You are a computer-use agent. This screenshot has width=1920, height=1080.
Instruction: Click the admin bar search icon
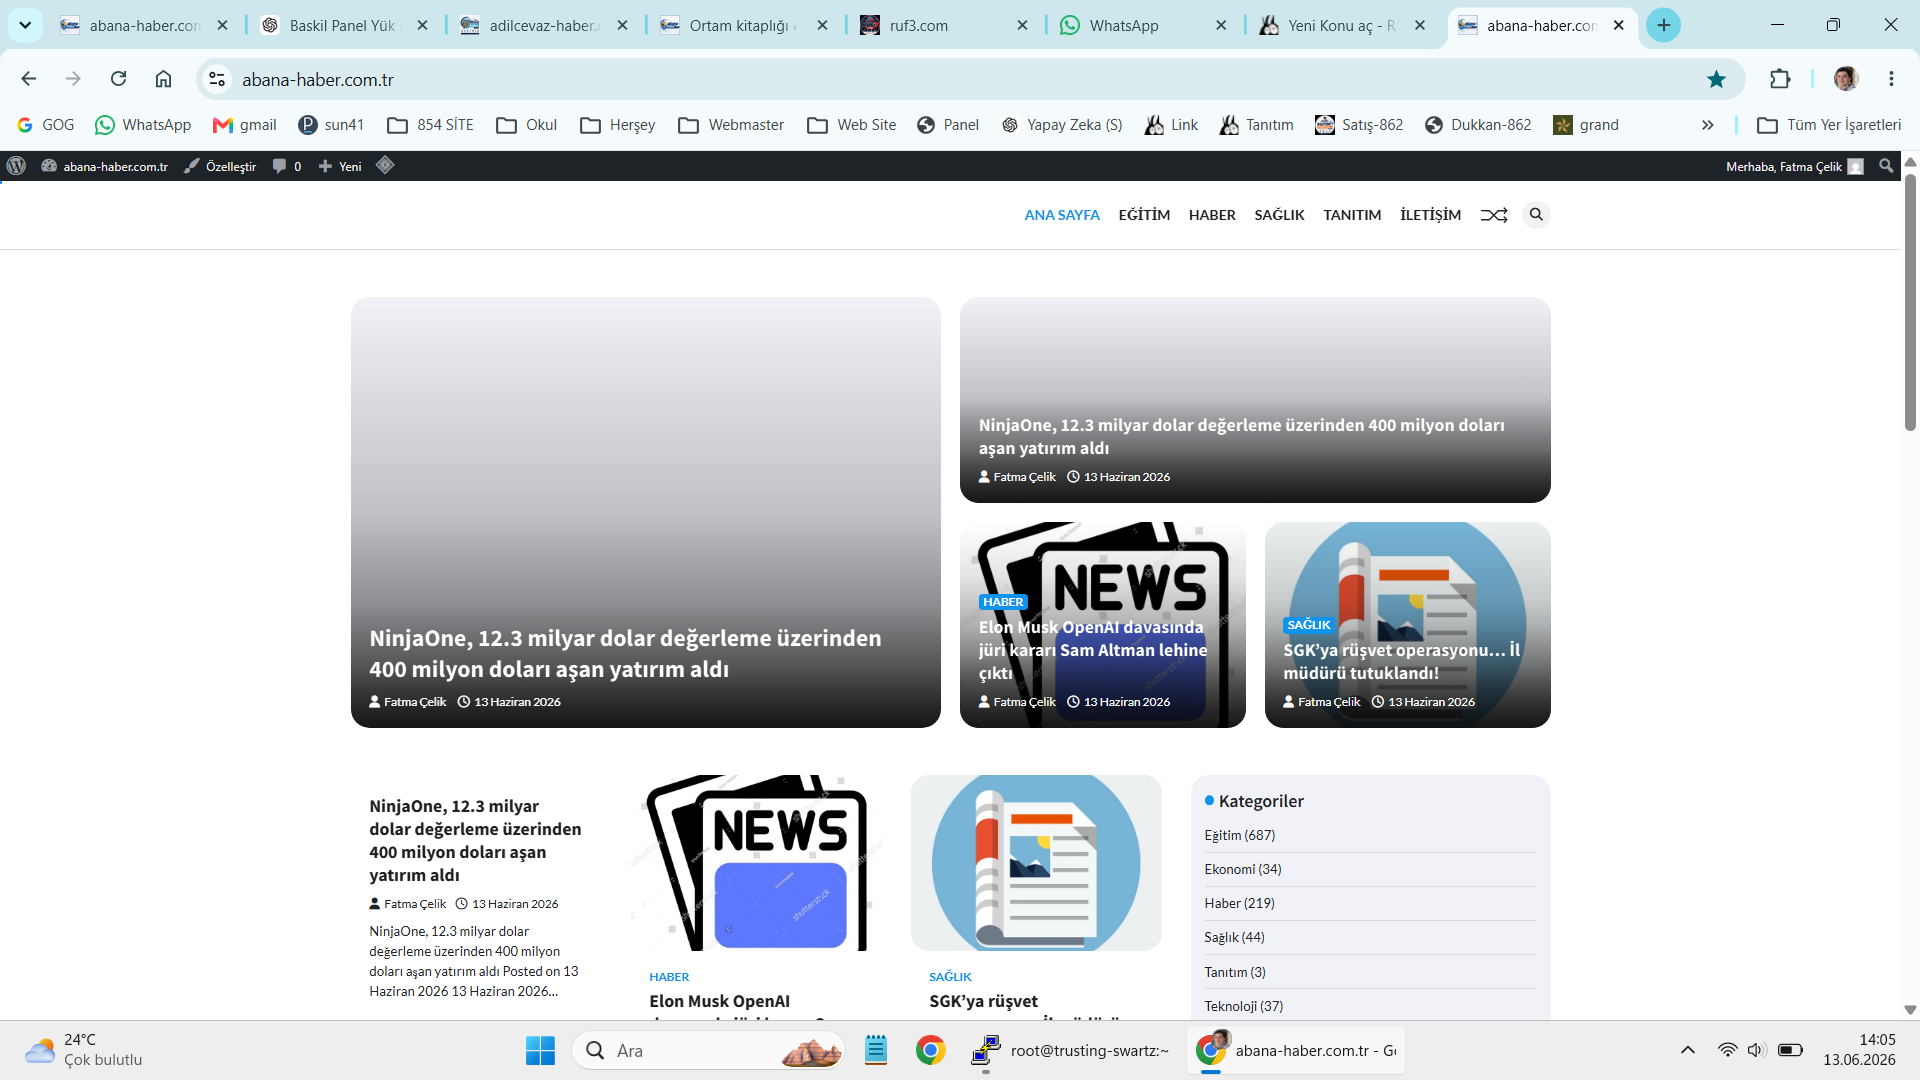(x=1886, y=166)
